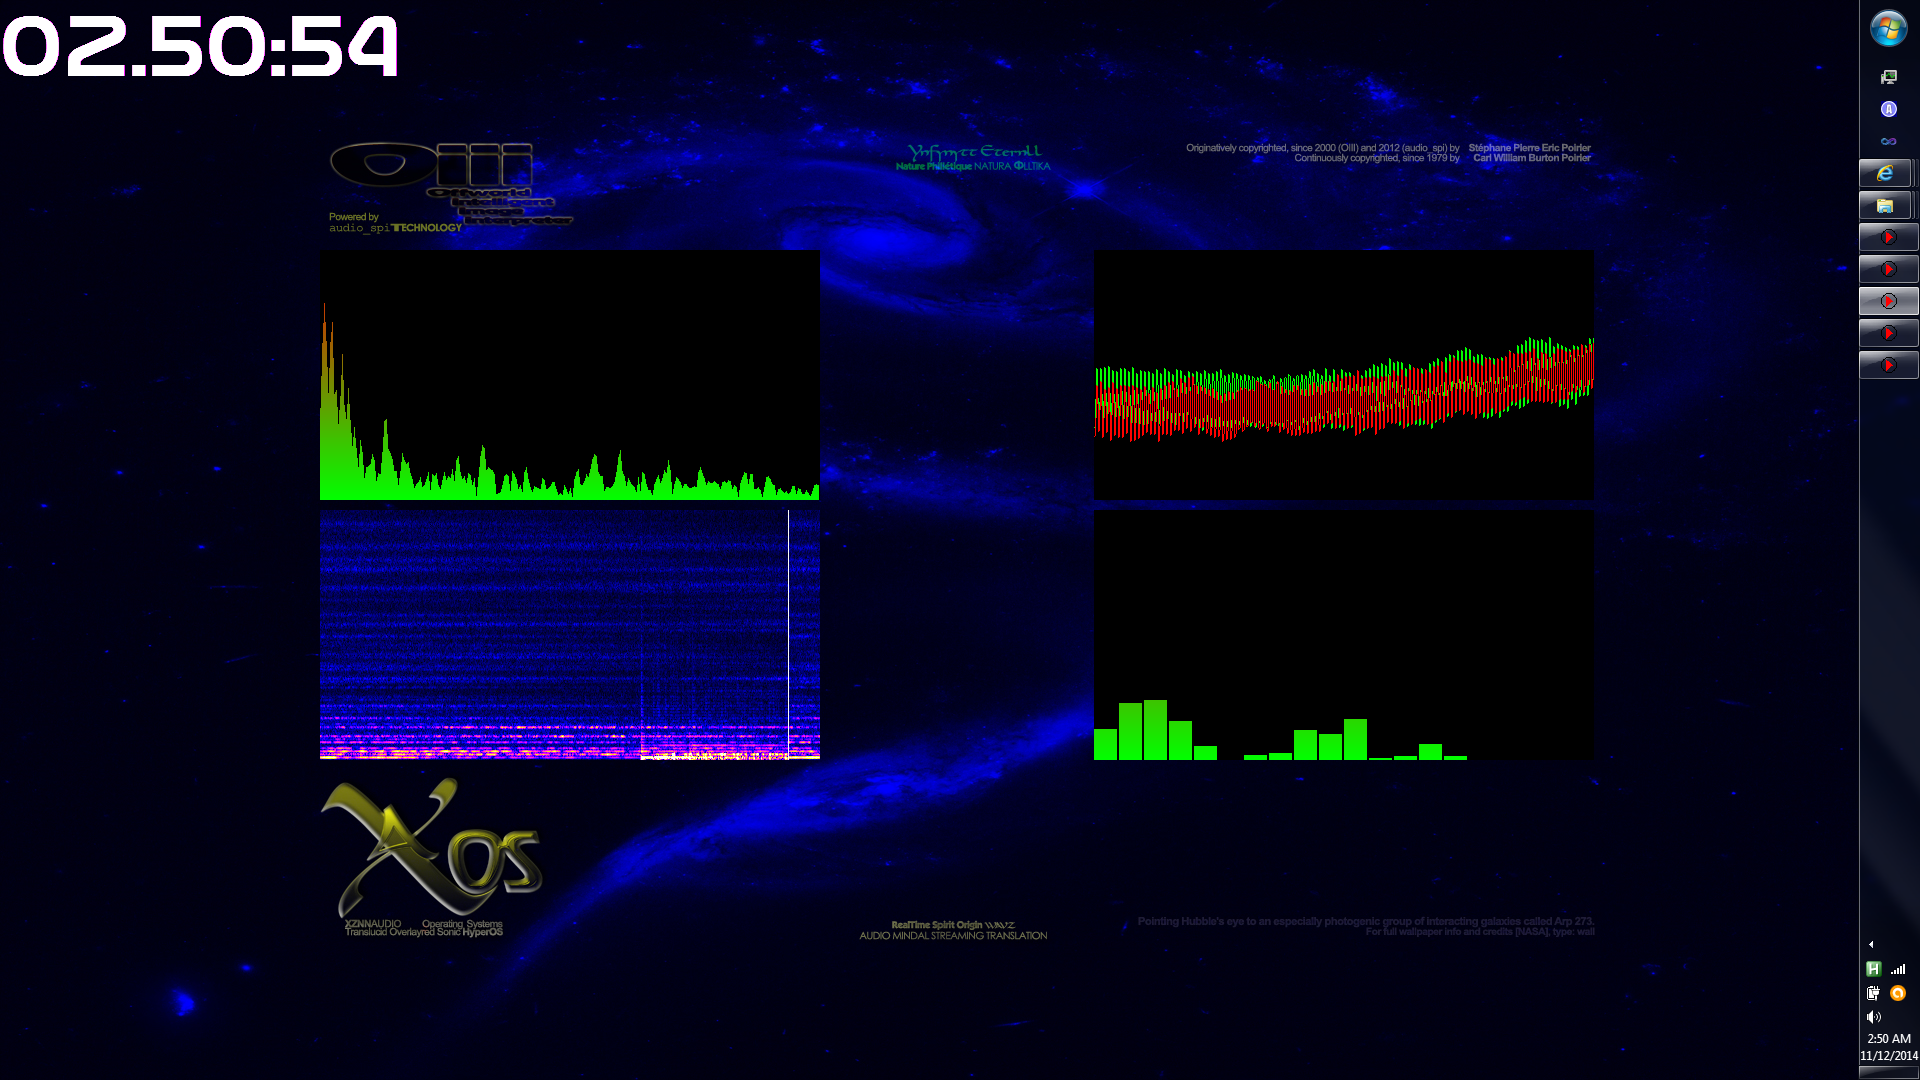Click the system monitor gadget icon
Screen dimensions: 1920x1080
point(1888,77)
